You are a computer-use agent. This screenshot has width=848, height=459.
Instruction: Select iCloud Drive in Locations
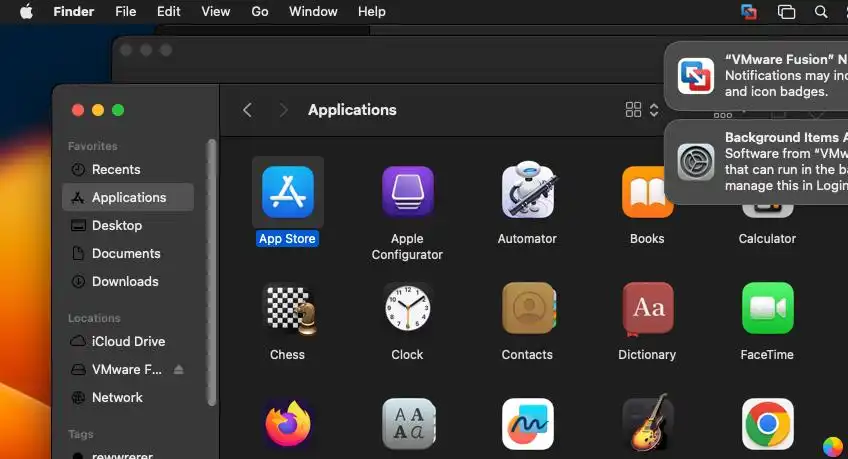(x=128, y=341)
